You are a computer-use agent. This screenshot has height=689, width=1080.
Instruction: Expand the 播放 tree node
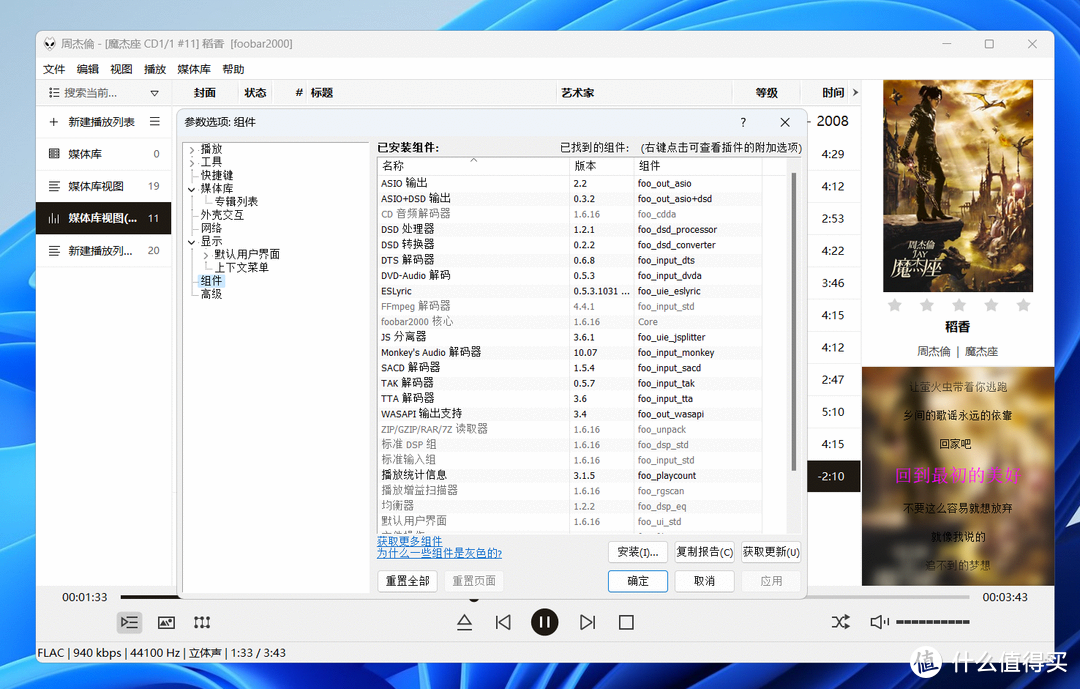click(x=191, y=150)
